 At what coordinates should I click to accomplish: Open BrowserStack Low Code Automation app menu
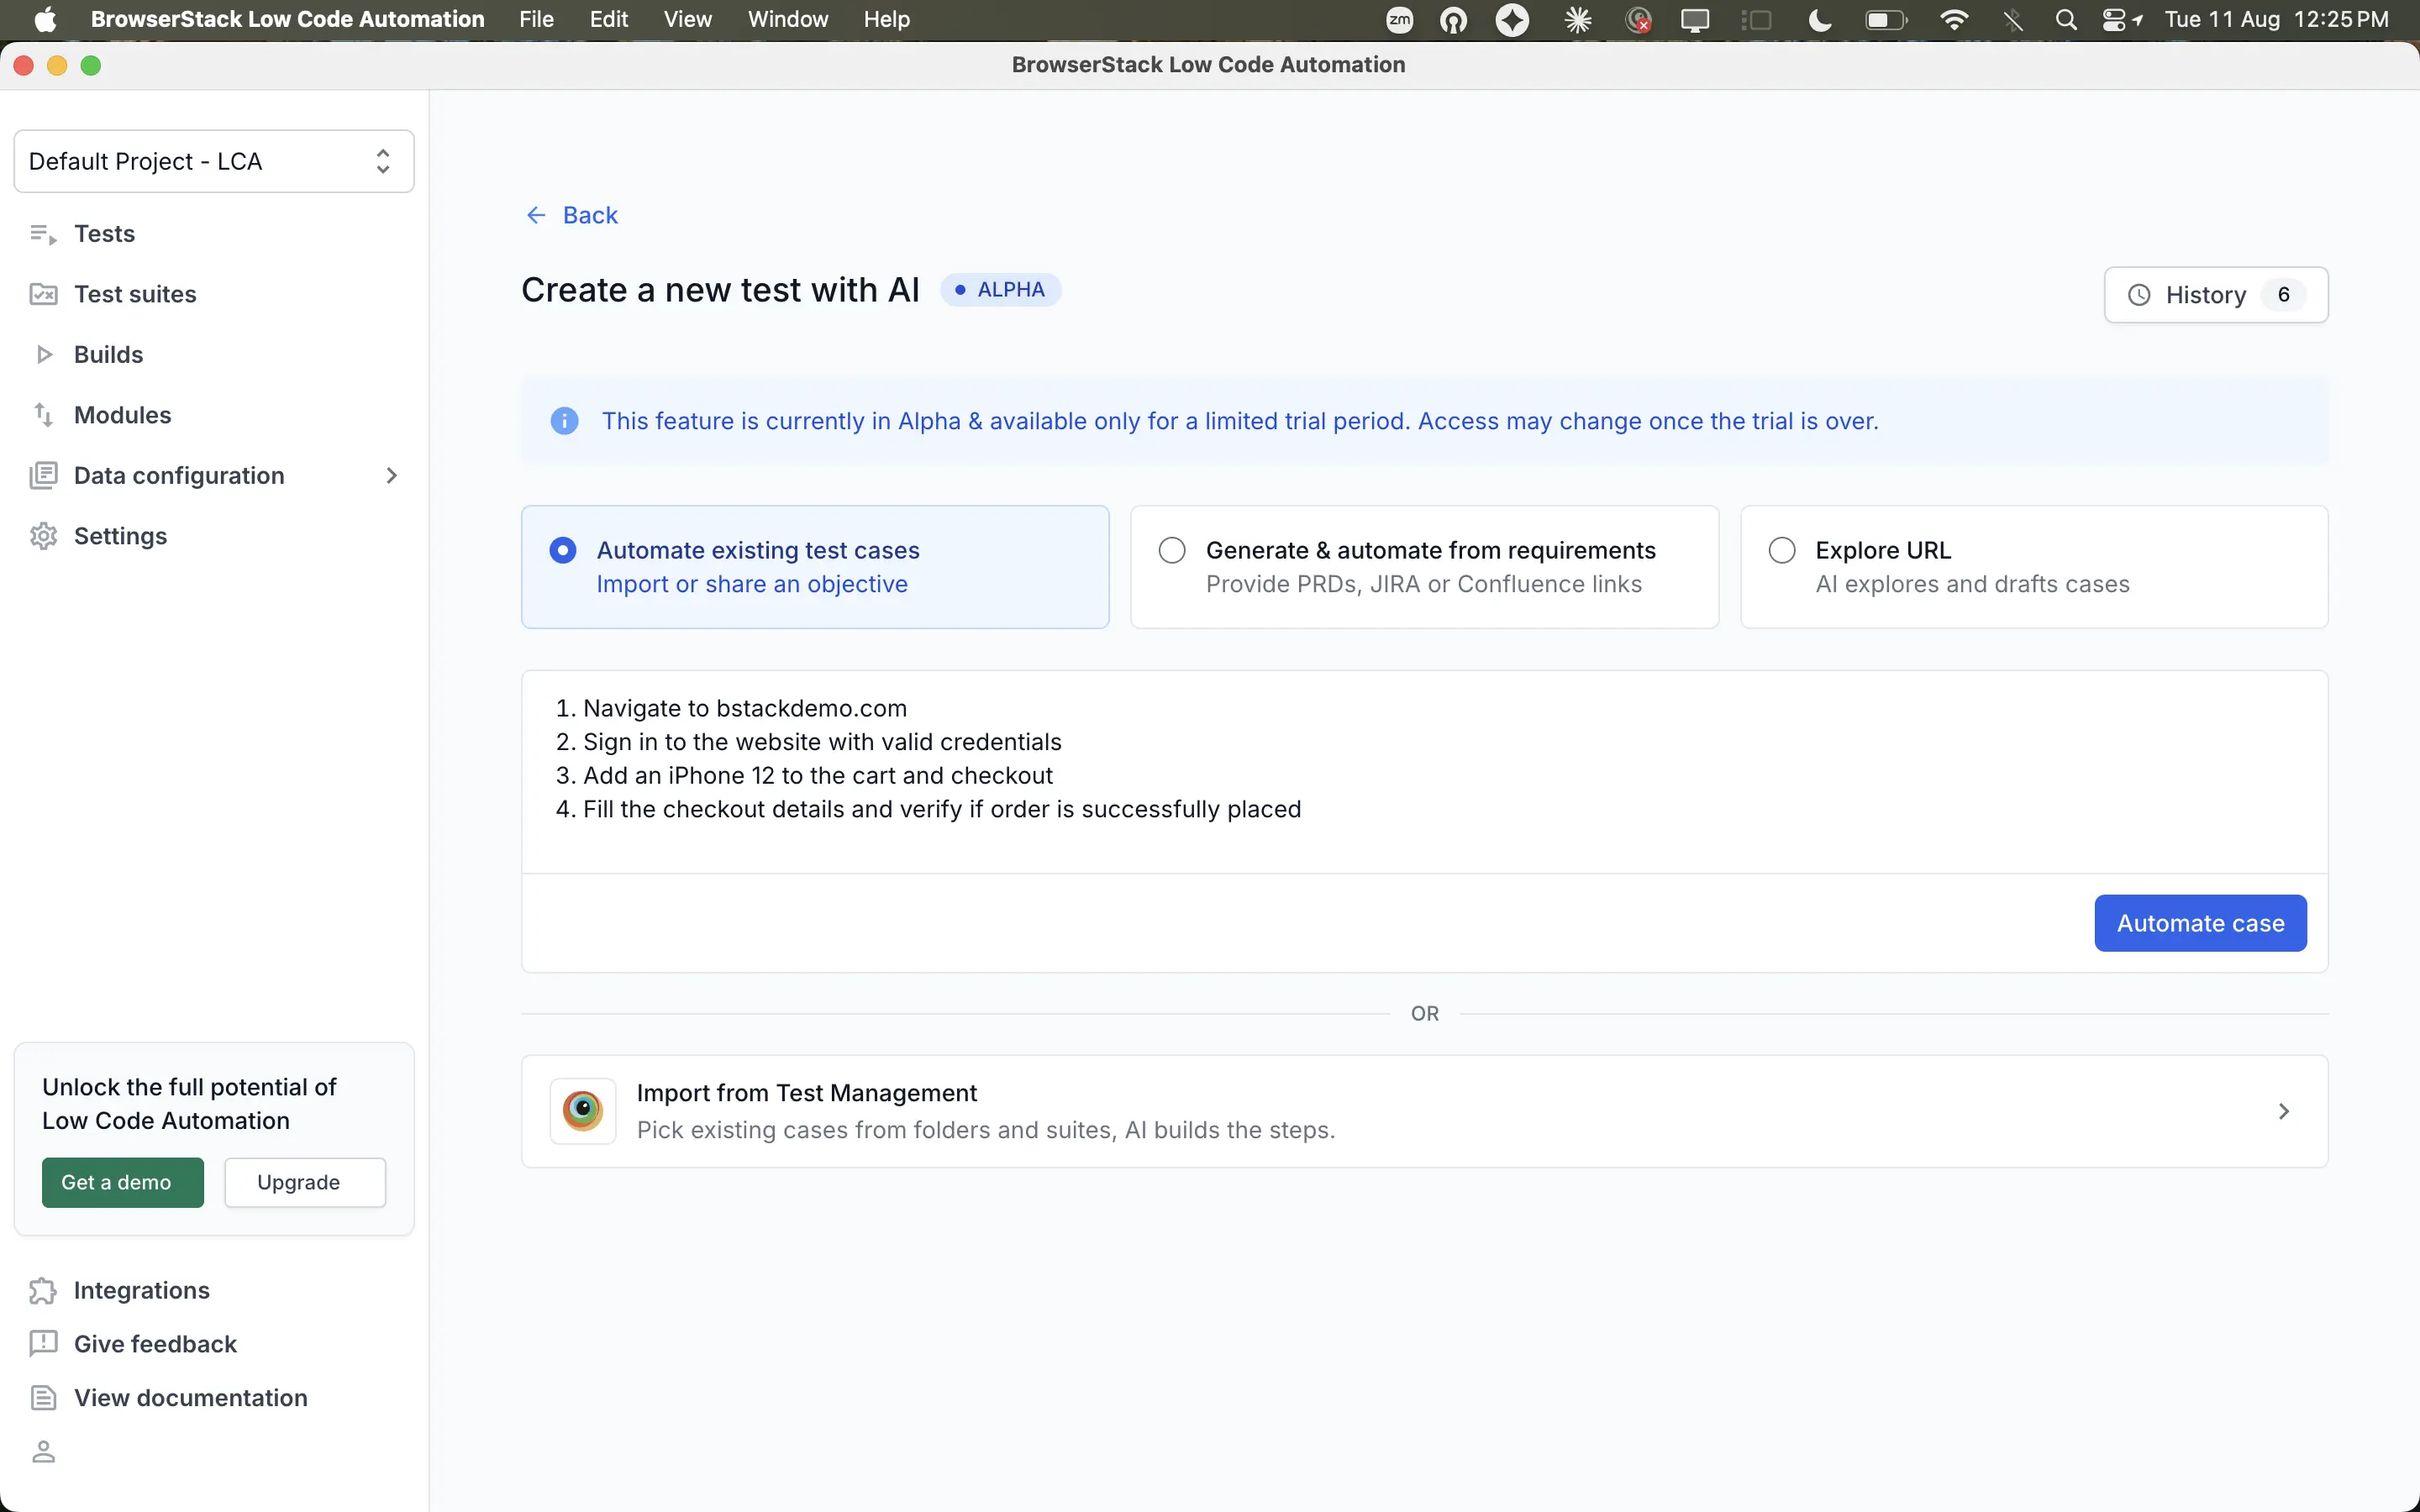click(x=287, y=19)
